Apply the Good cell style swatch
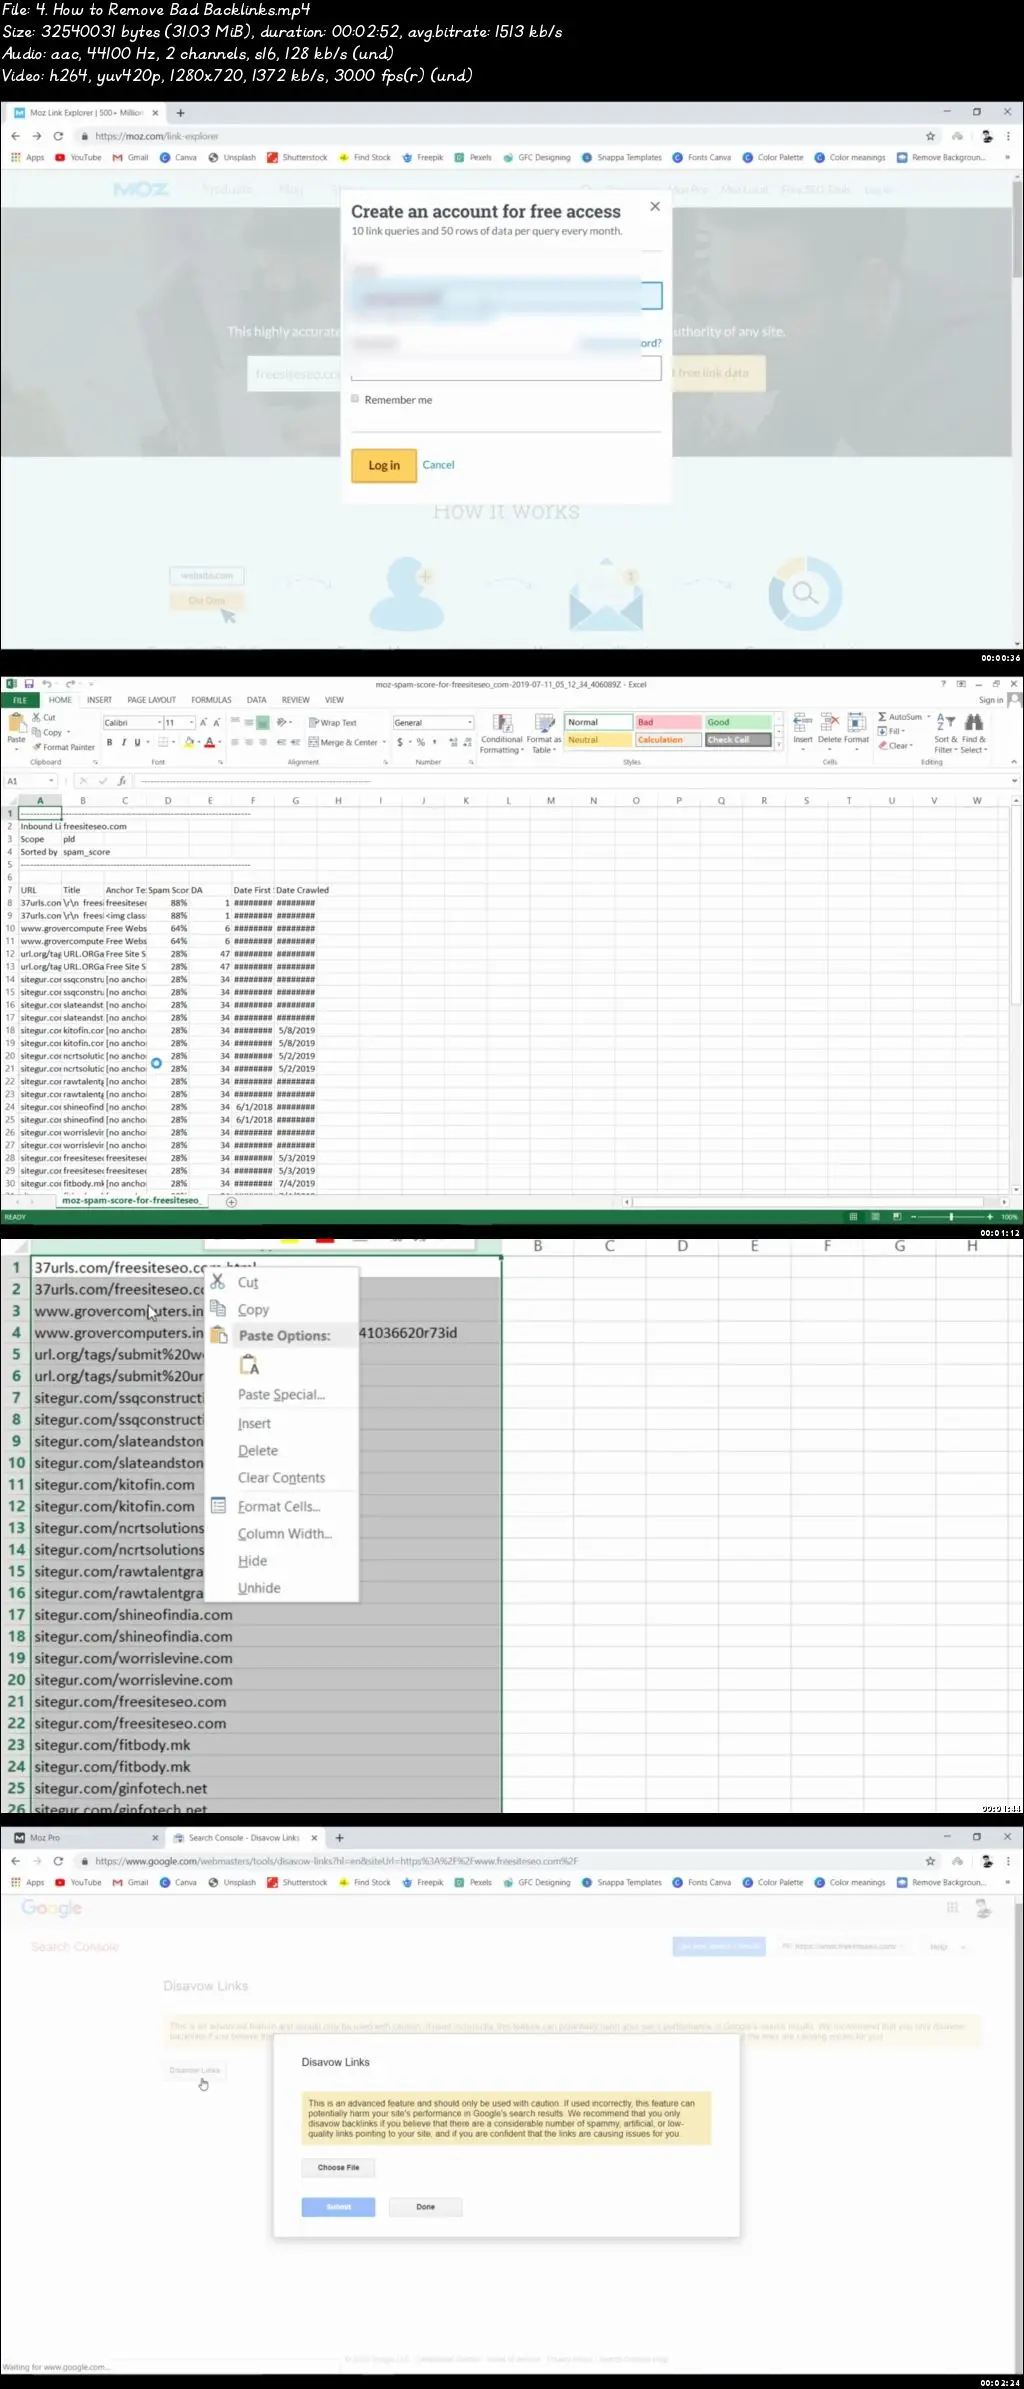1024x2389 pixels. [x=738, y=722]
